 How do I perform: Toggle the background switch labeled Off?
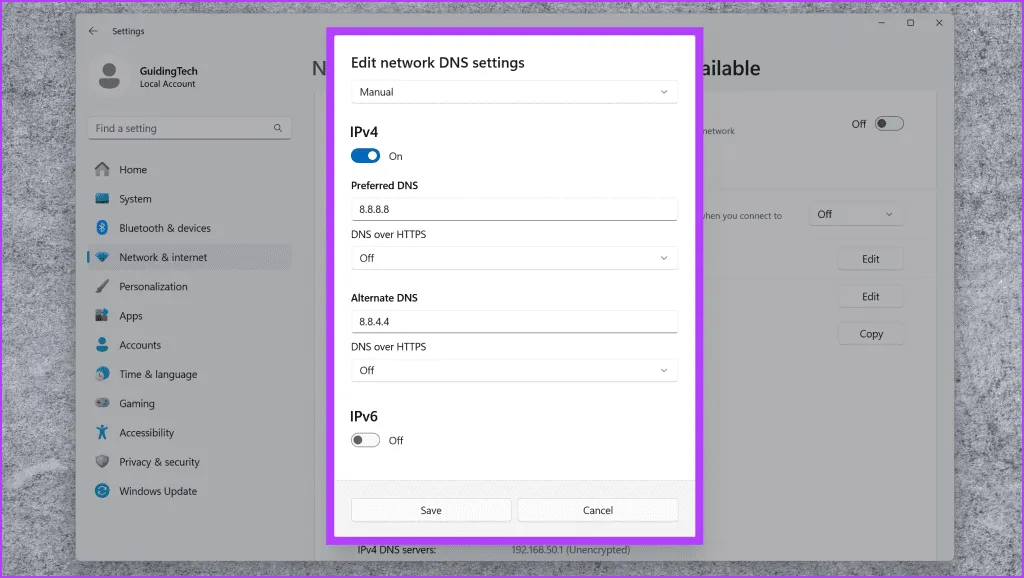(x=888, y=124)
